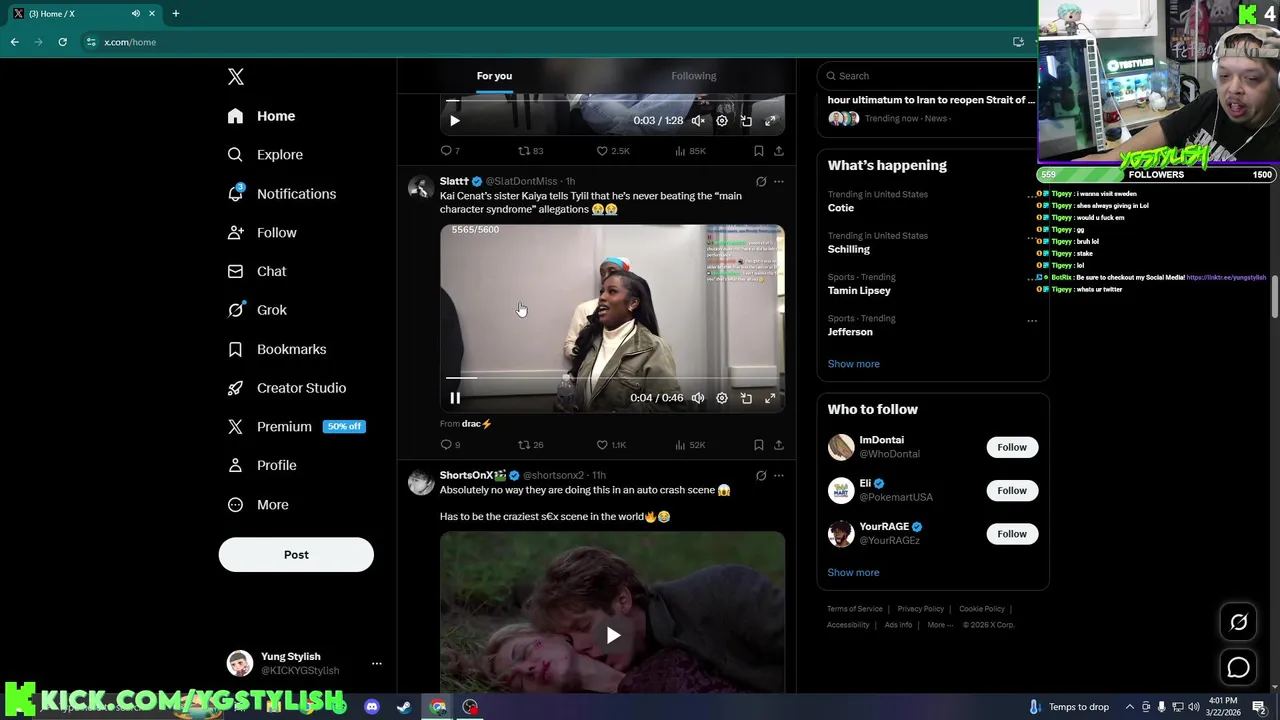This screenshot has height=720, width=1280.
Task: Open the Follow sidebar item
Action: pos(262,233)
